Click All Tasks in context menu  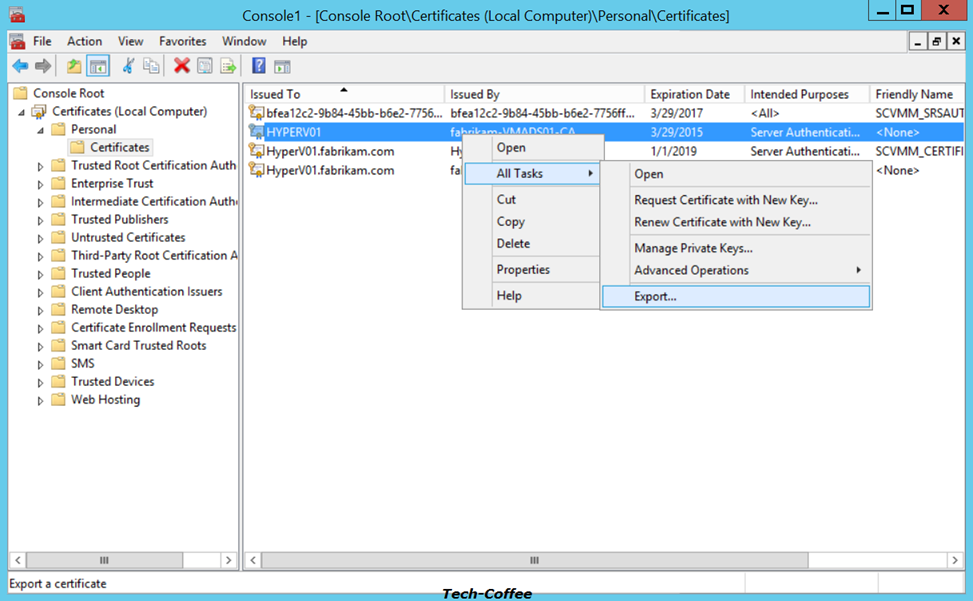click(532, 174)
